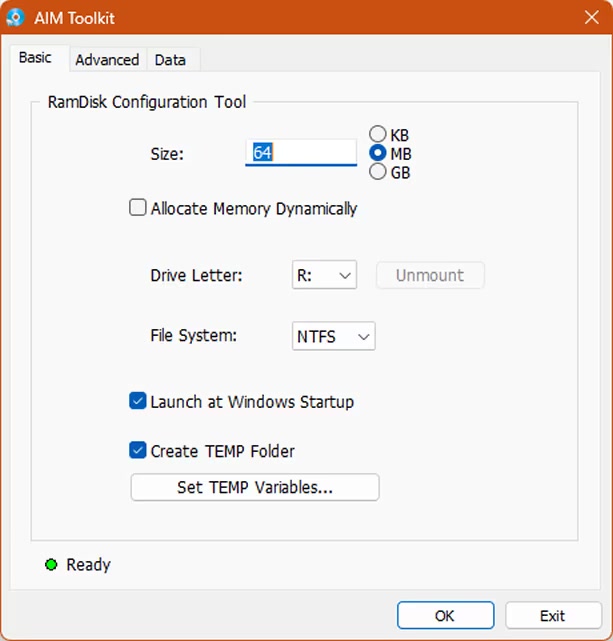
Task: Expand the Drive Letter dropdown
Action: click(324, 275)
